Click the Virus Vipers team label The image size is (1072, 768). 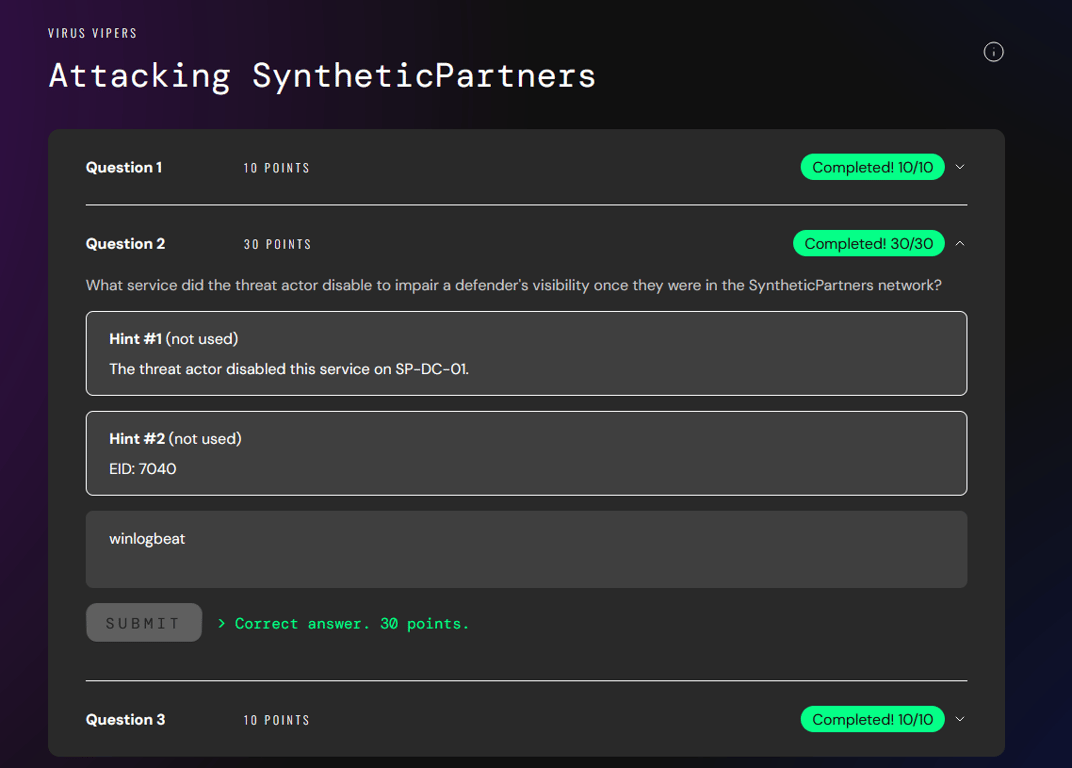(x=93, y=33)
